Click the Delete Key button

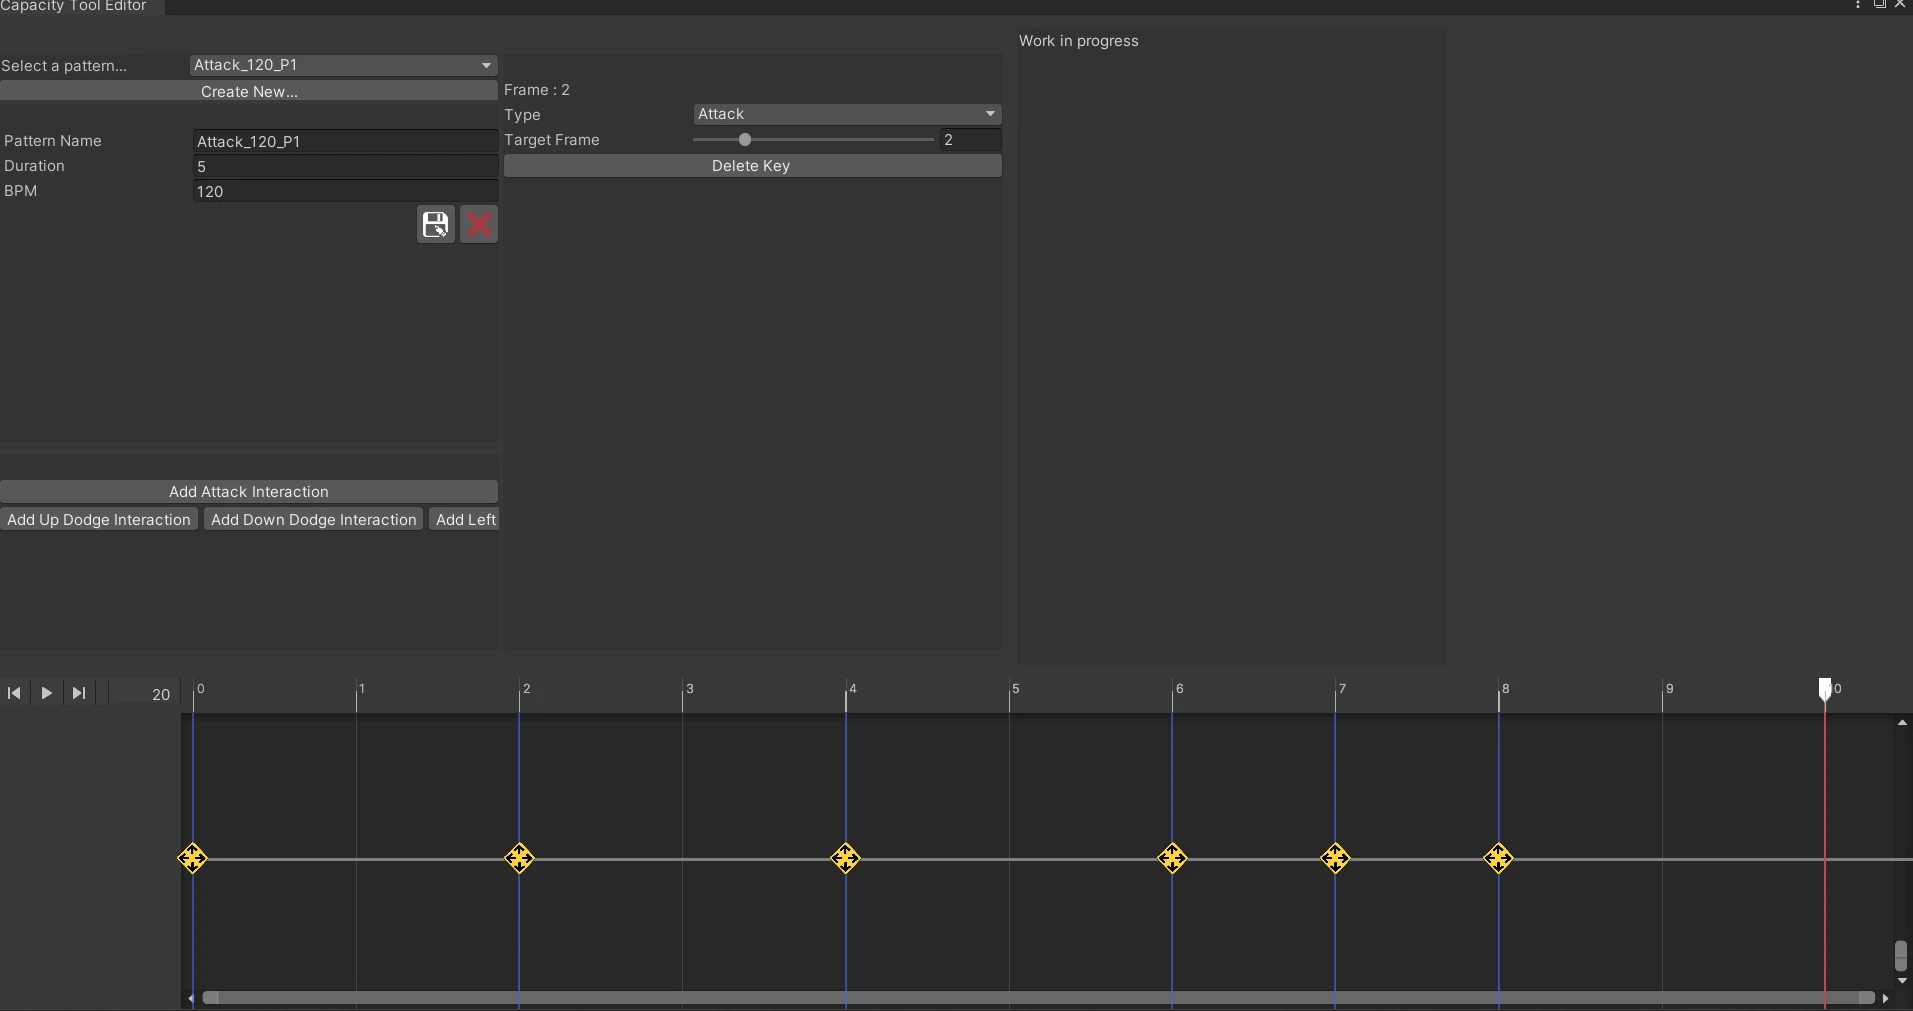[752, 166]
